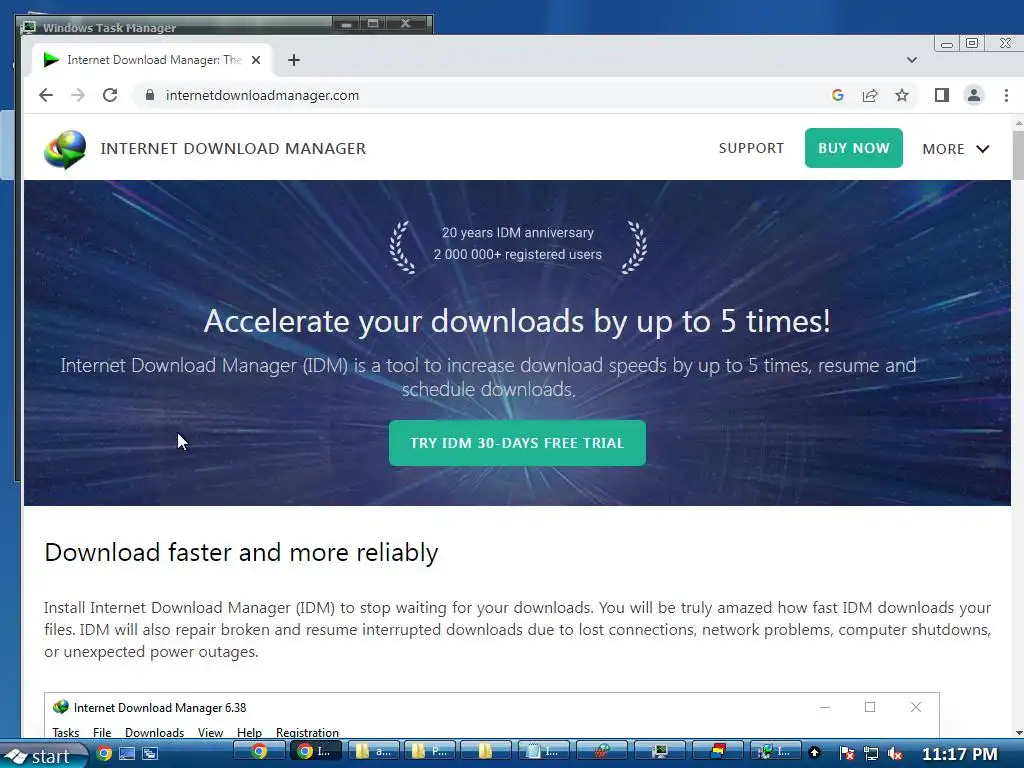Open File menu in IDM screenshot
Screen dimensions: 1024x768
pos(102,733)
